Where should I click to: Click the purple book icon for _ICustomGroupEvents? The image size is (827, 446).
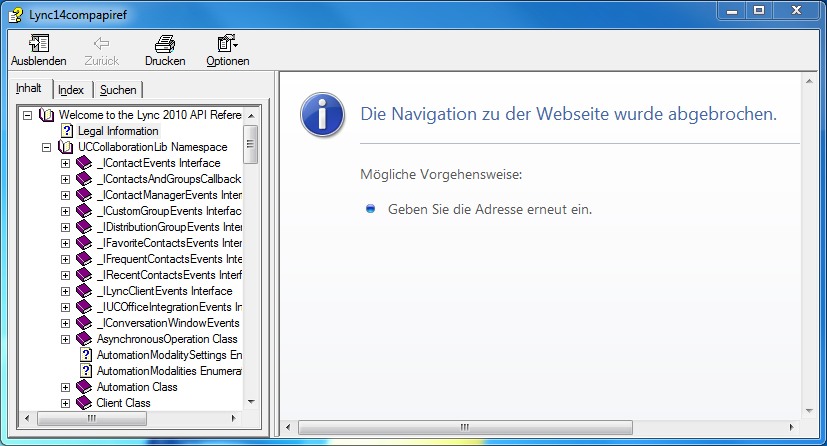[84, 211]
